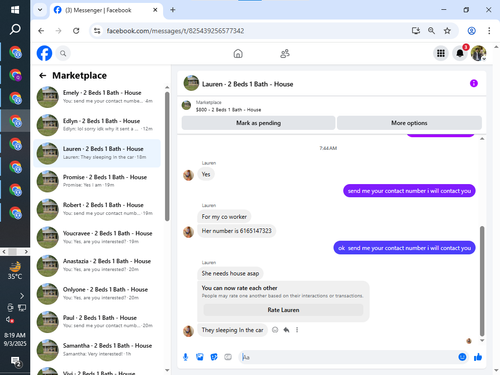Viewport: 500px width, 375px height.
Task: Open Windows taskbar search
Action: (x=15, y=30)
